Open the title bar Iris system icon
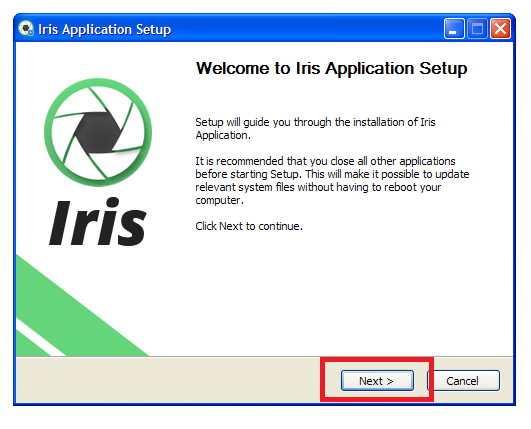Screen dimensions: 531x429 point(26,28)
